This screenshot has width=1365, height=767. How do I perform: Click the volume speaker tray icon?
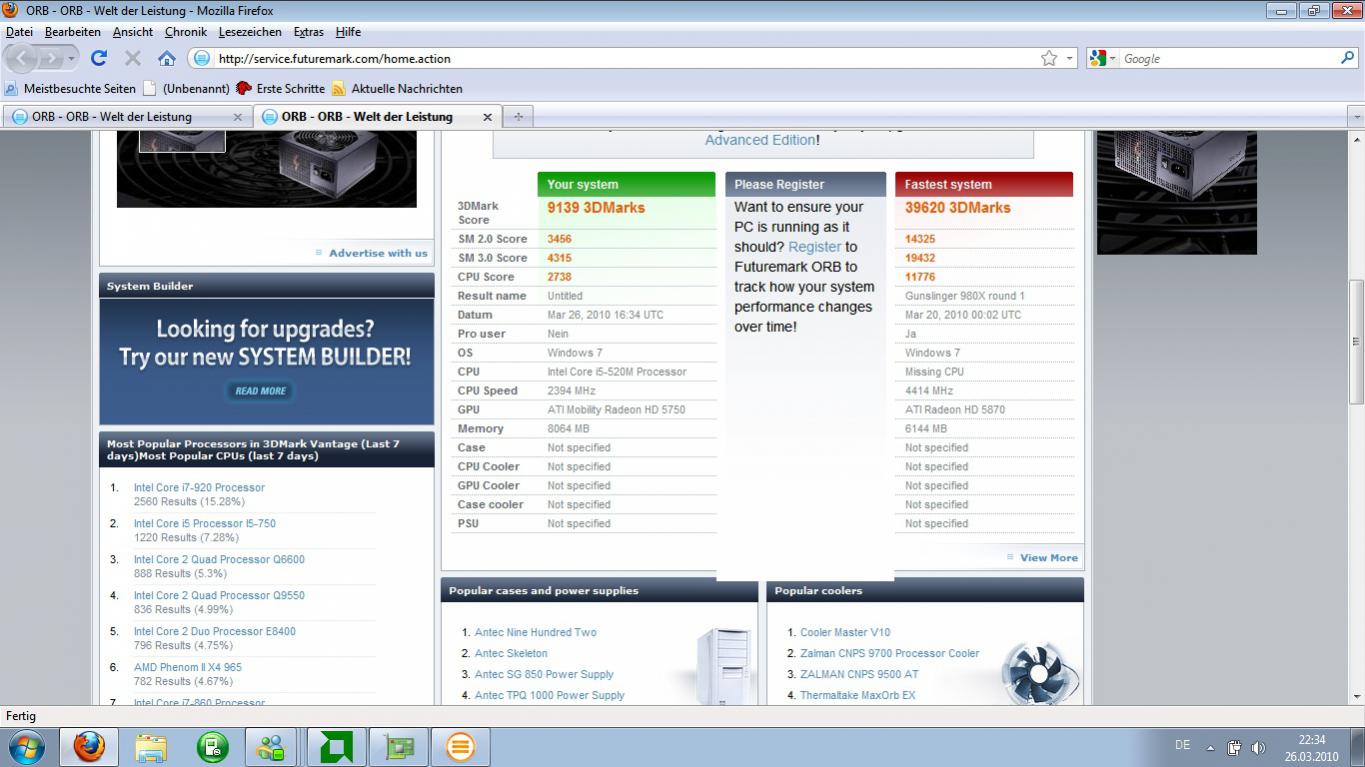coord(1258,747)
